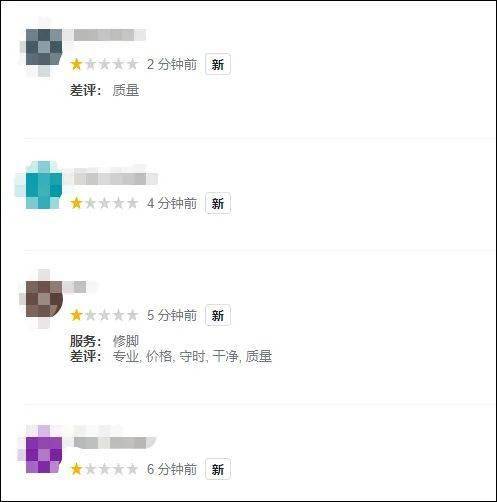Viewport: 497px width, 502px height.
Task: Click the 新 badge on the 2分钟前 review
Action: coord(218,64)
